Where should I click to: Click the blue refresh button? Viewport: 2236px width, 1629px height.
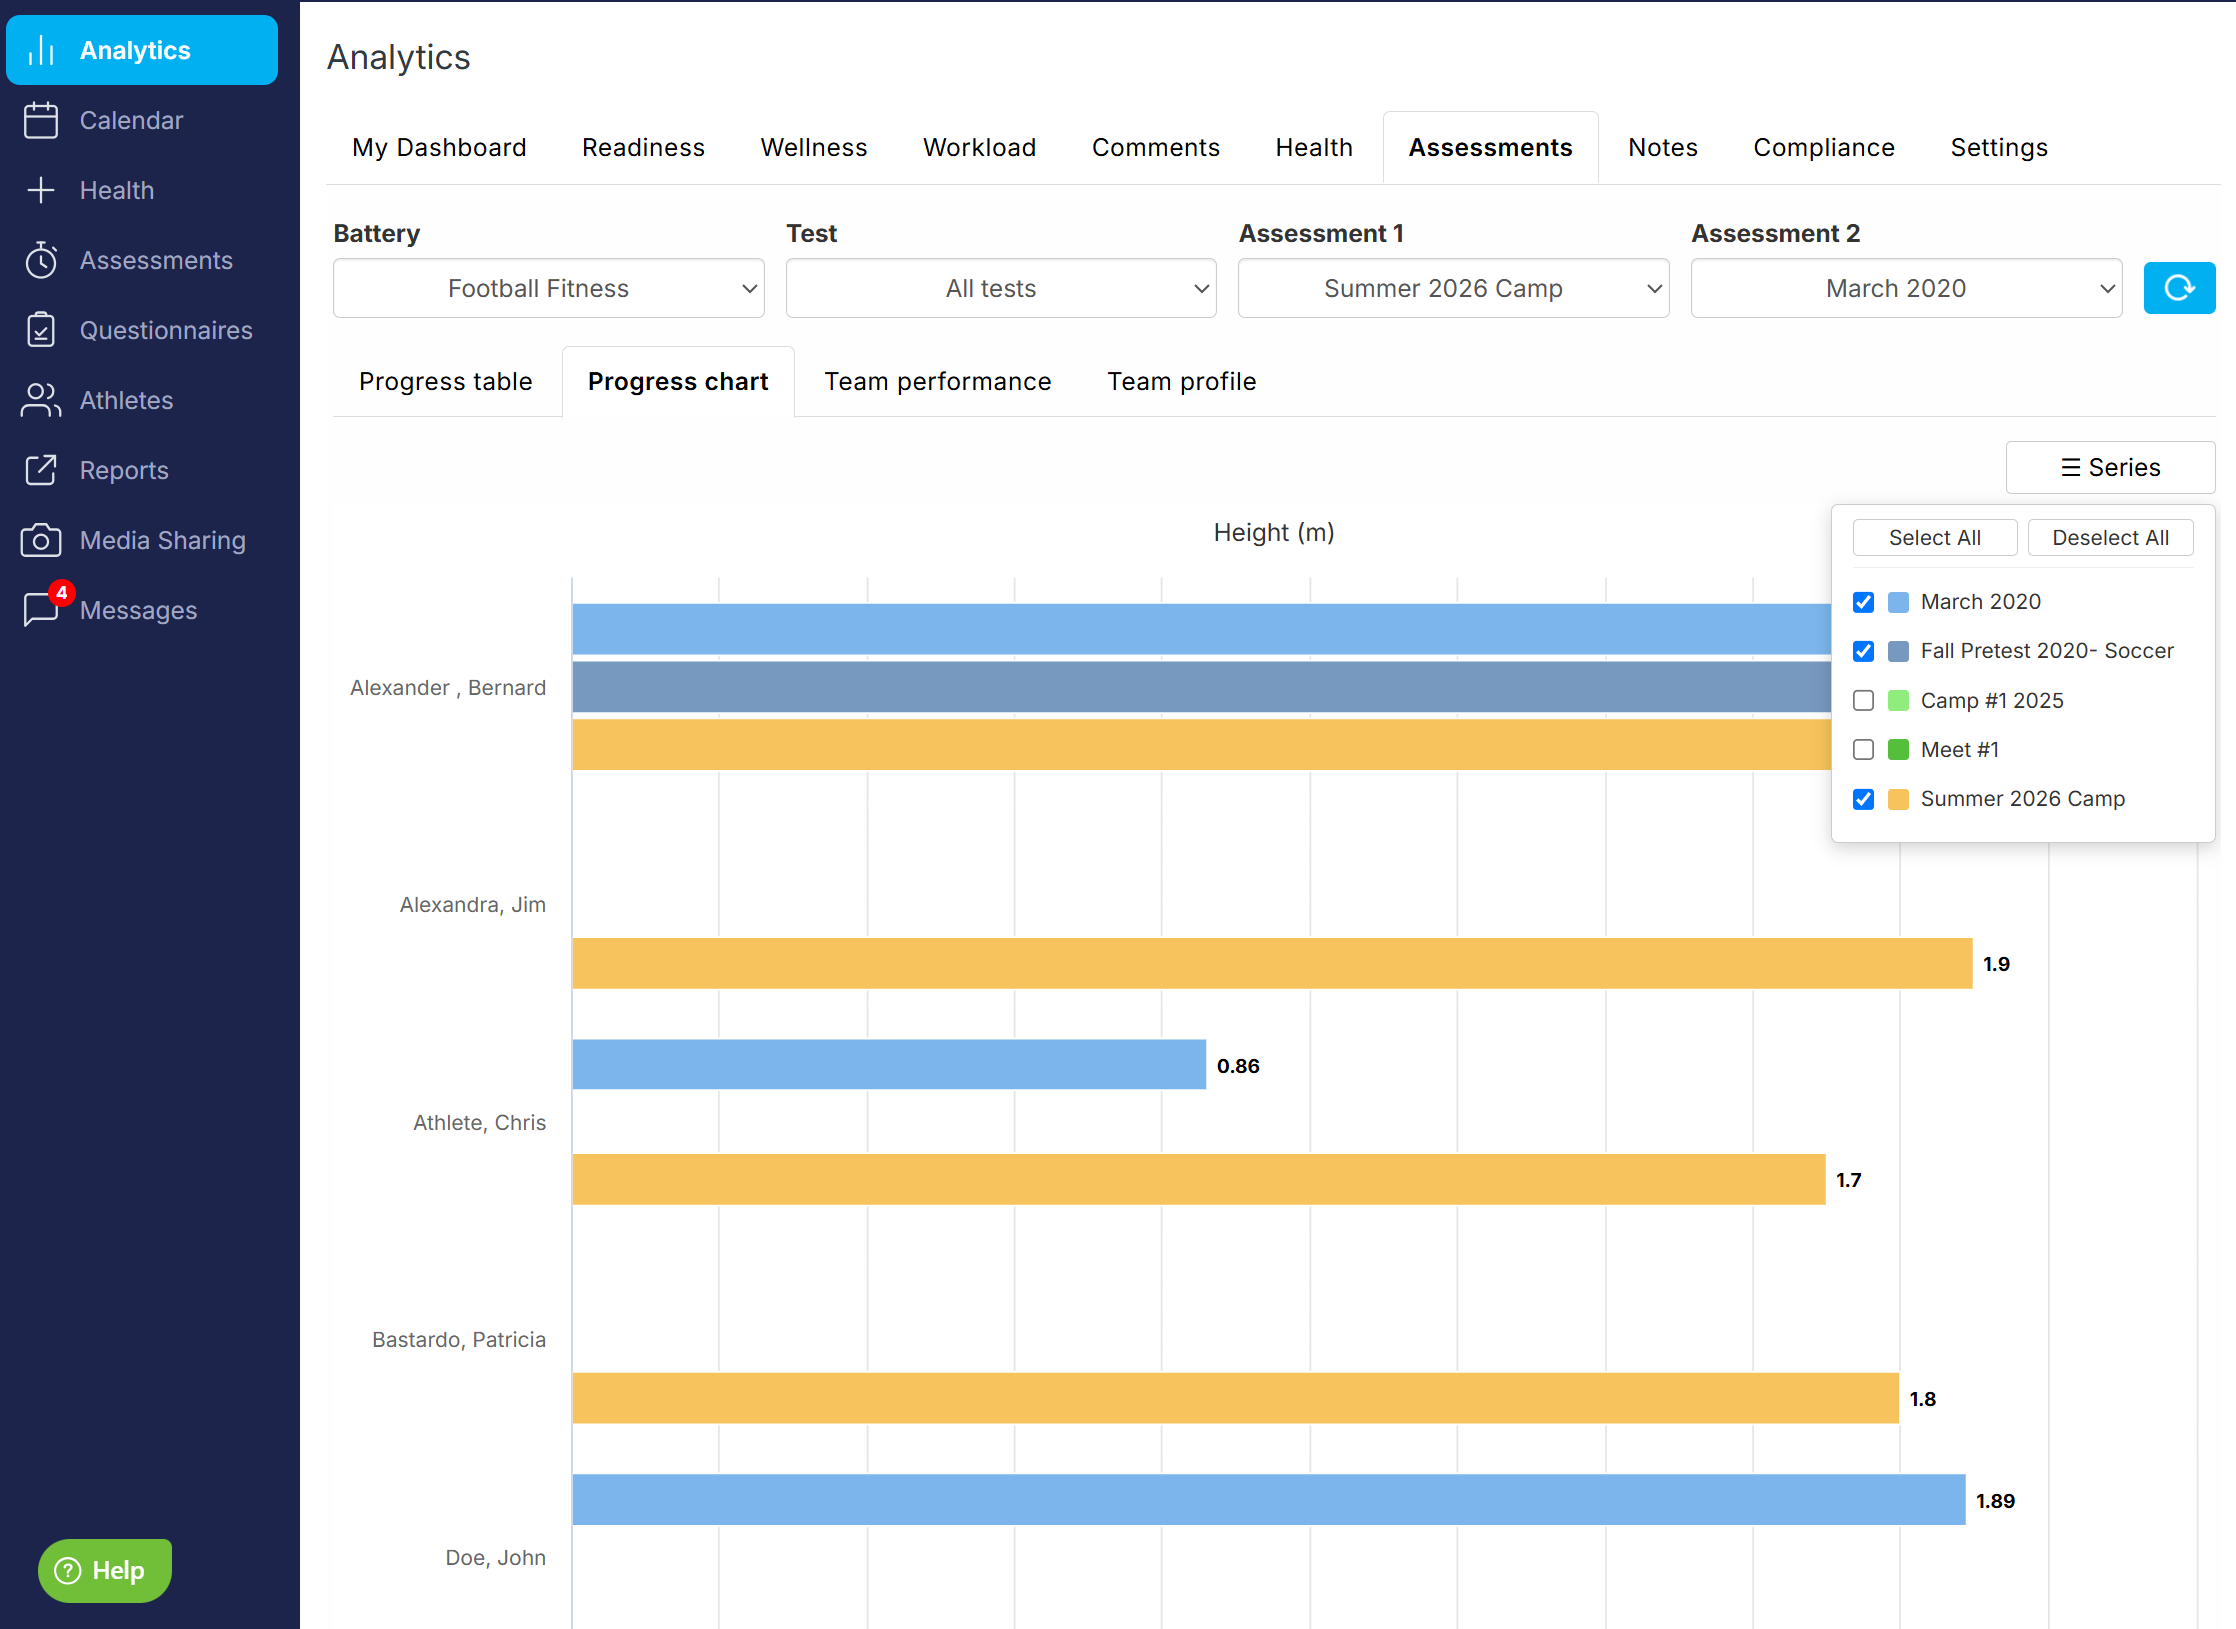(x=2179, y=288)
